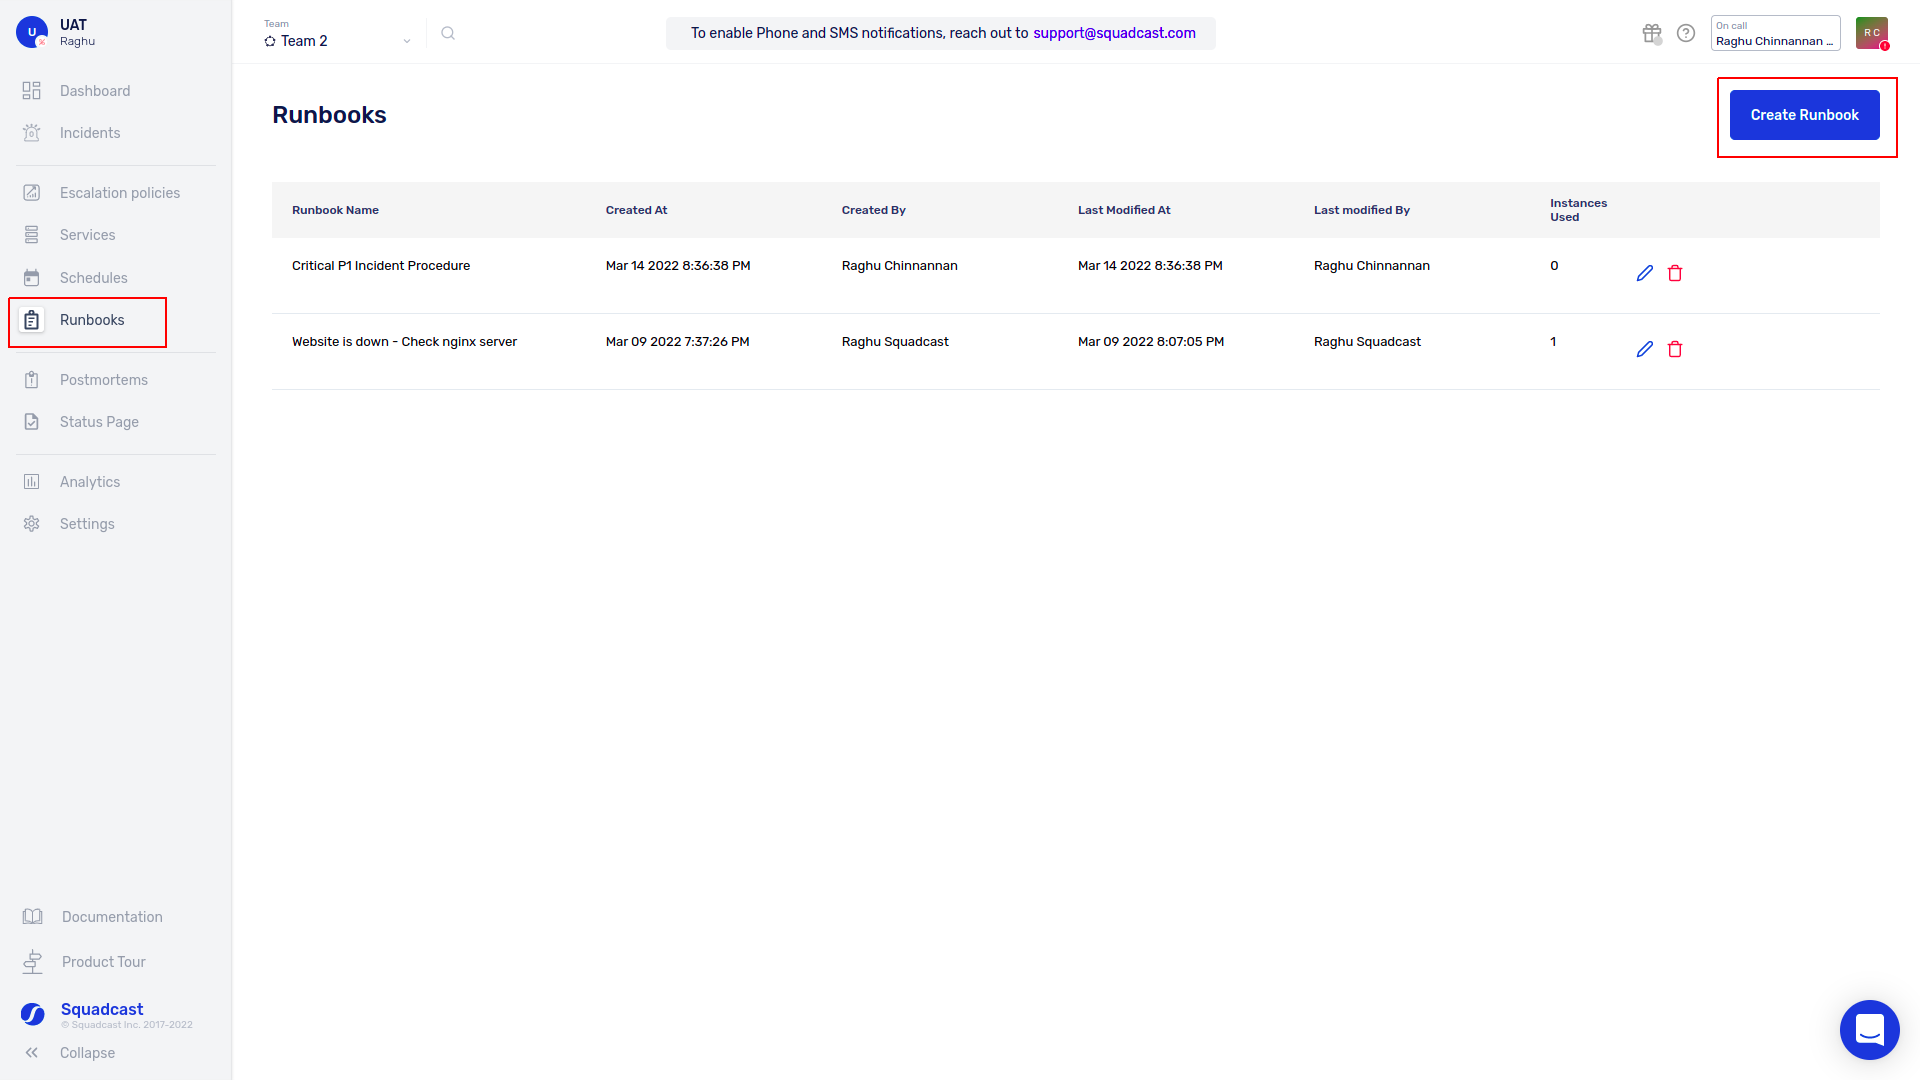Open Analytics from the sidebar
This screenshot has height=1080, width=1920.
tap(89, 481)
